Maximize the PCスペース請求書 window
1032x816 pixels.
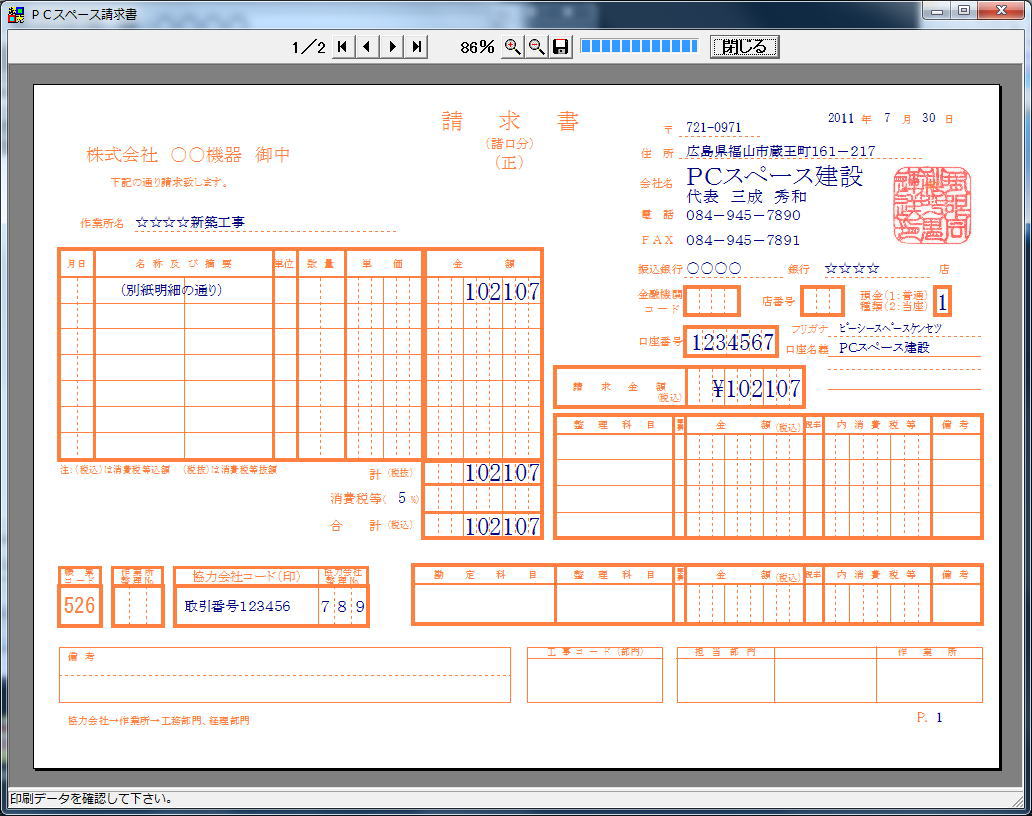pyautogui.click(x=964, y=11)
